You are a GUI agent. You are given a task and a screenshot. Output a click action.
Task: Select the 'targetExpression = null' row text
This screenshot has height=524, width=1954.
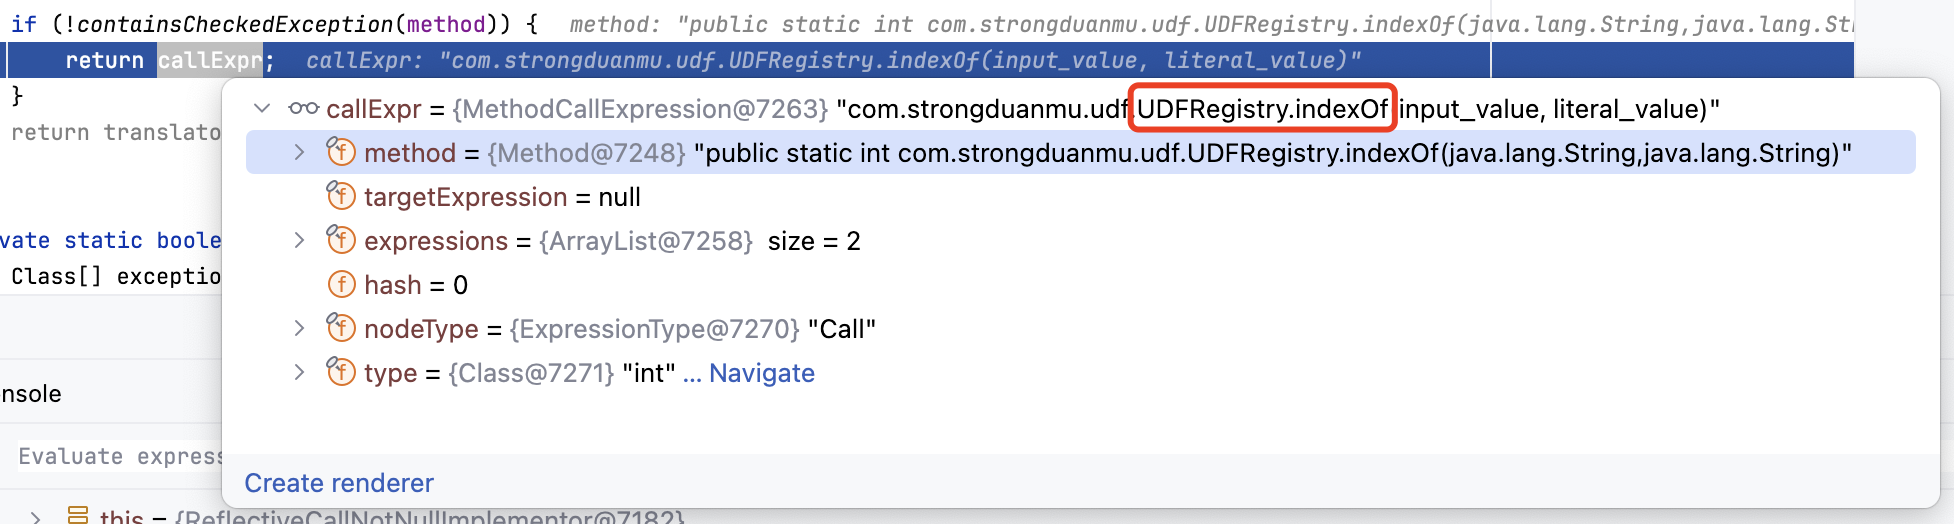point(502,197)
